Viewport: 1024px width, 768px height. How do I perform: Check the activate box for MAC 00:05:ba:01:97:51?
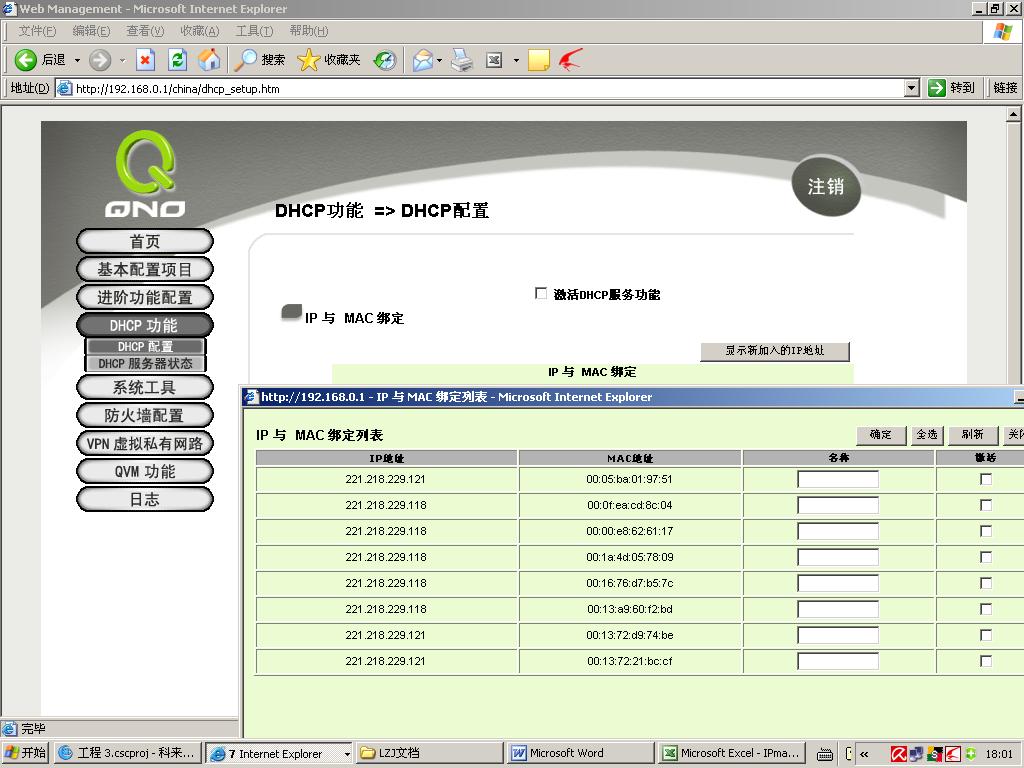[986, 479]
